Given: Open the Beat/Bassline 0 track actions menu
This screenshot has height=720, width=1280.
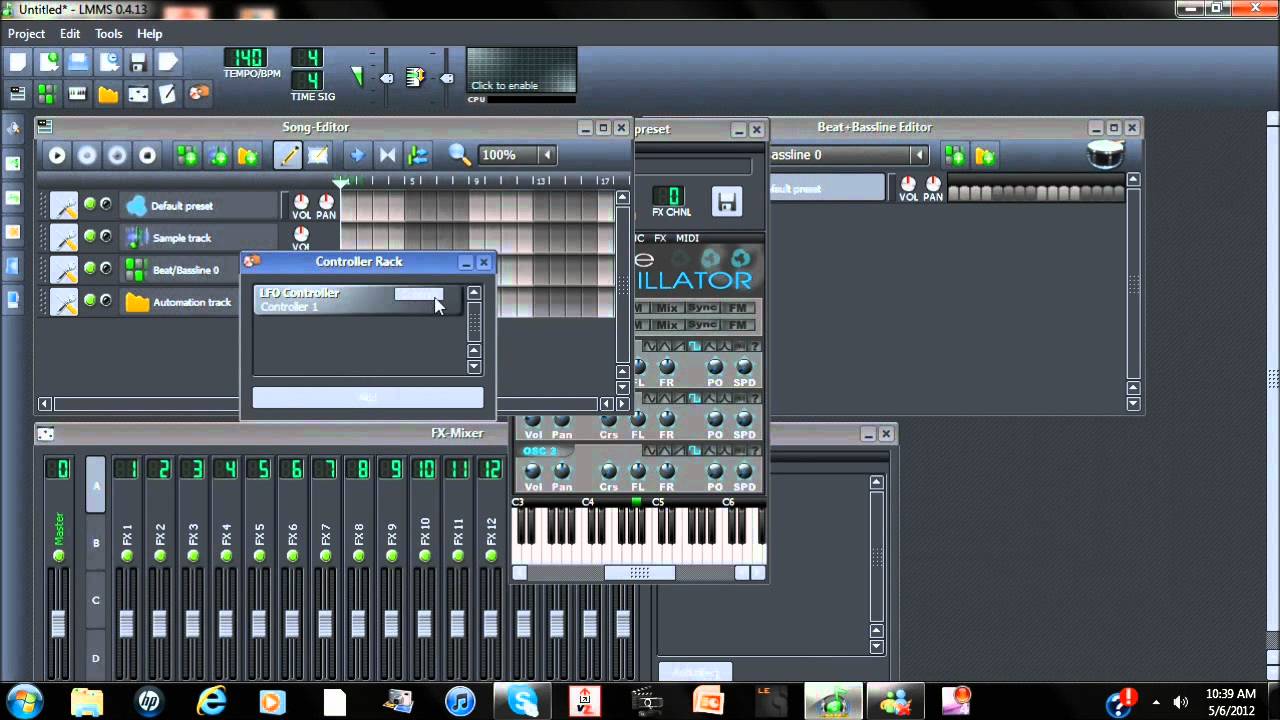Looking at the screenshot, I should tap(64, 269).
